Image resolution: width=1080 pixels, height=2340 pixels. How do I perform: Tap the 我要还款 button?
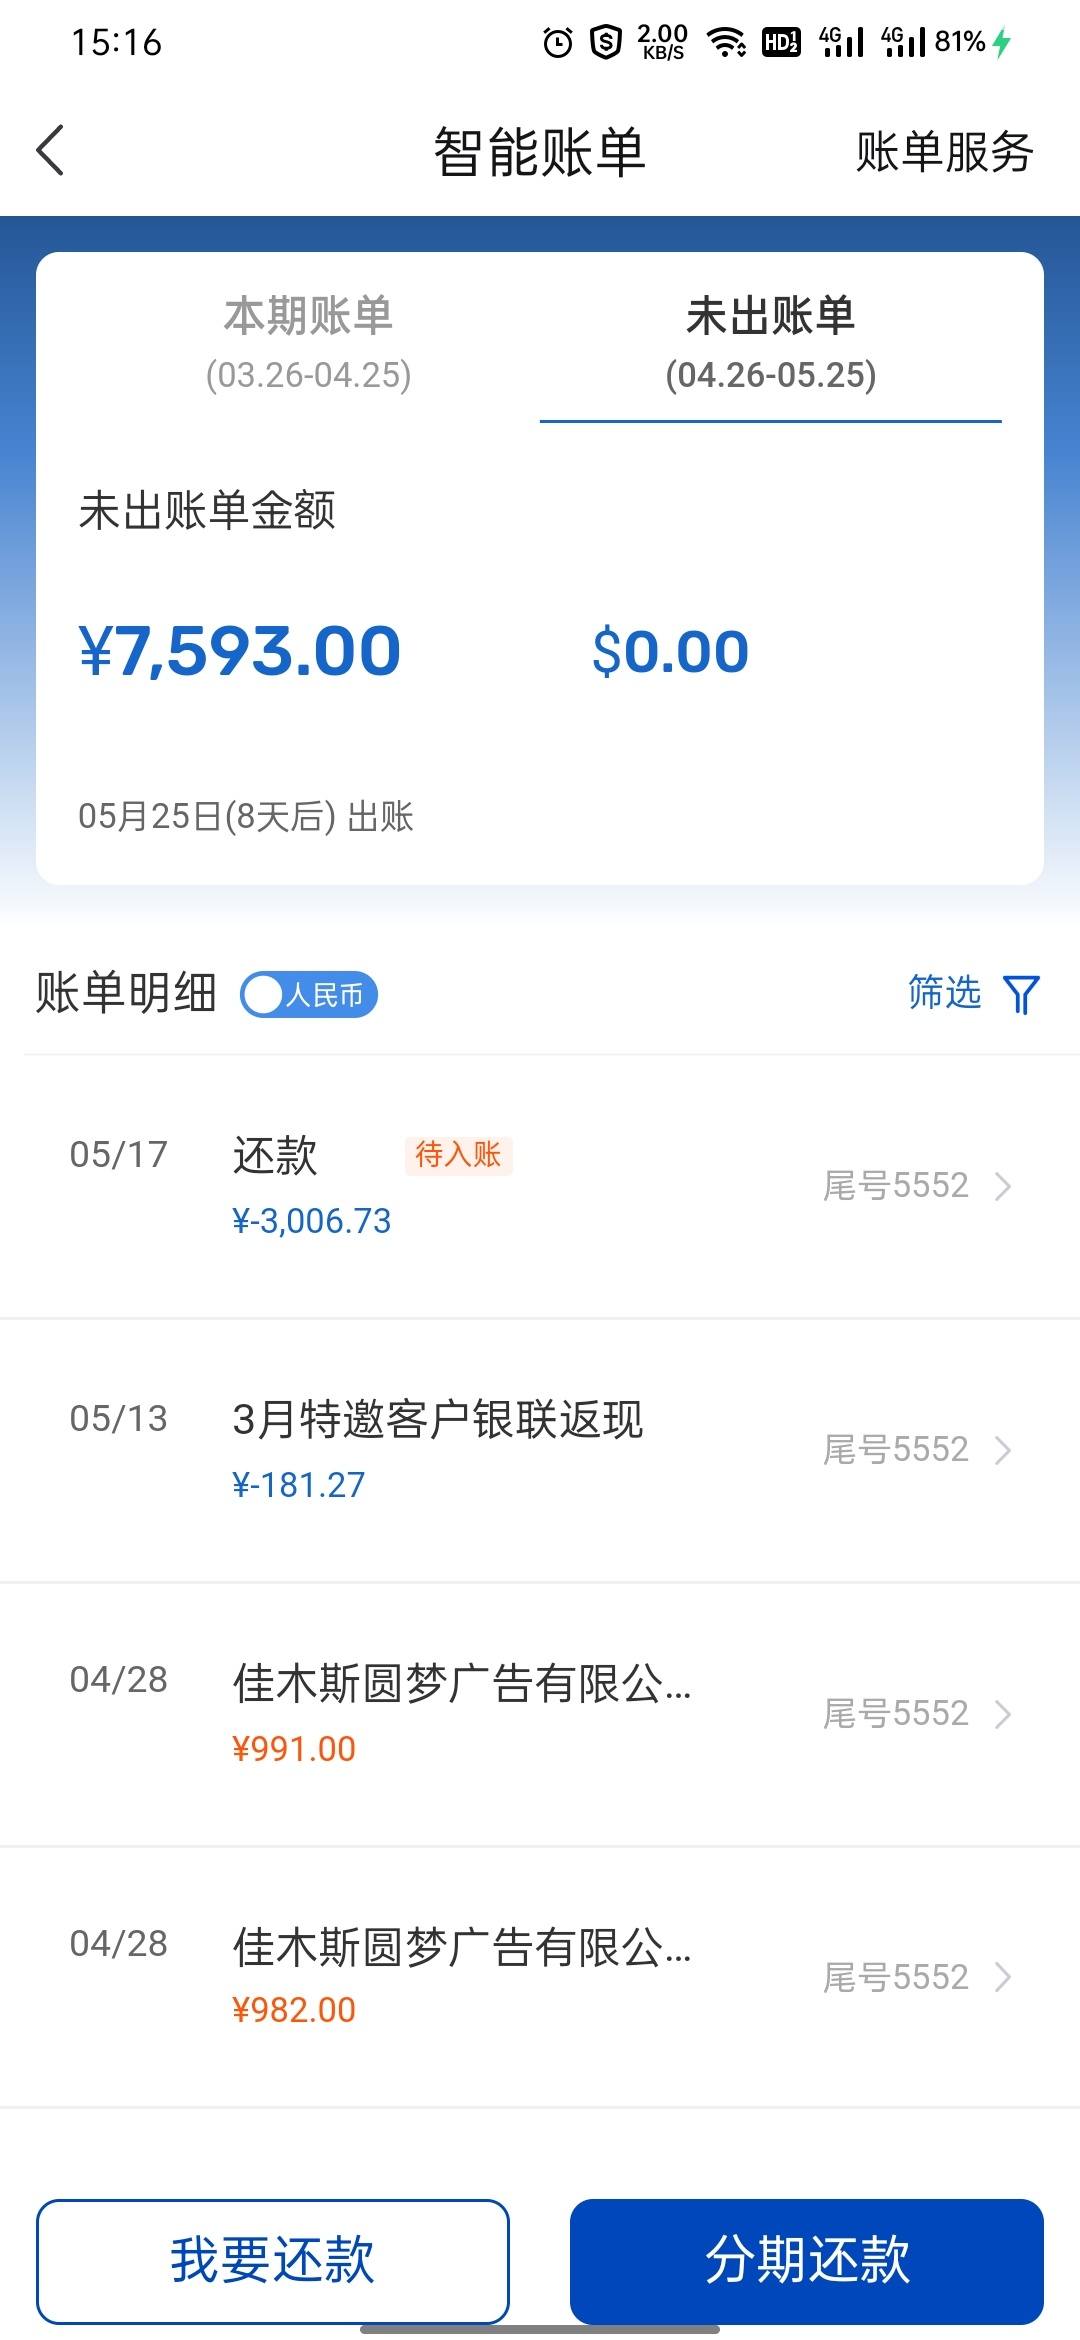pos(273,2261)
